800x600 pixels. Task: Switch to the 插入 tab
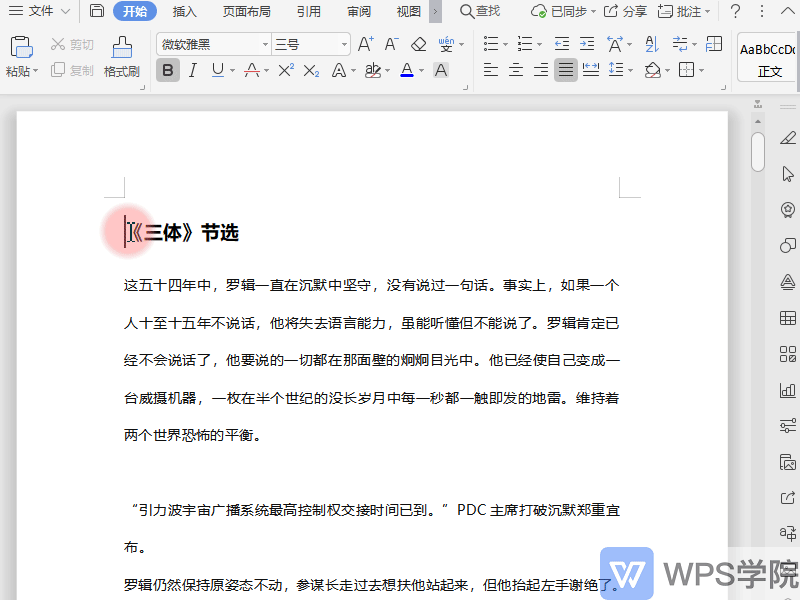(185, 11)
